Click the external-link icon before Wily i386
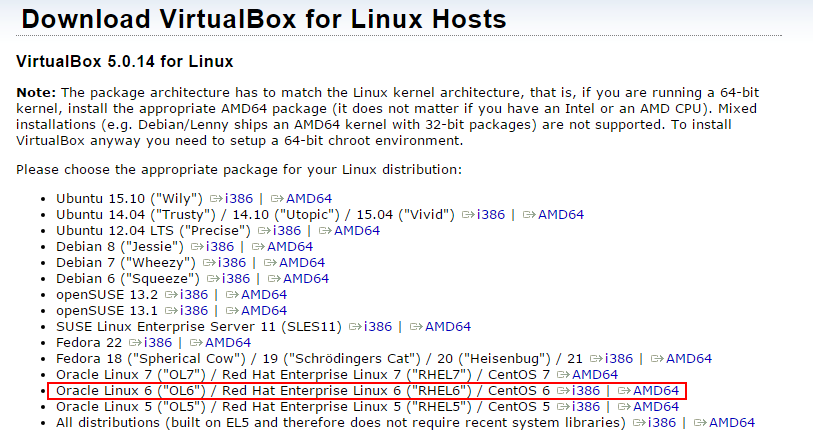813x437 pixels. click(216, 199)
